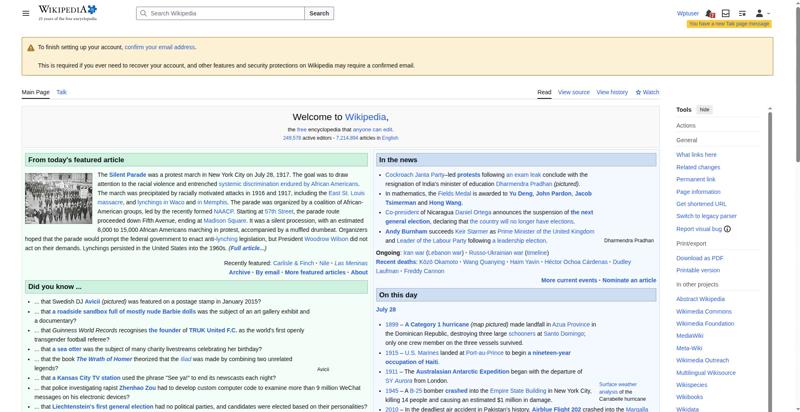Open Multilingual Wikisource project link
The width and height of the screenshot is (800, 412).
pos(706,373)
